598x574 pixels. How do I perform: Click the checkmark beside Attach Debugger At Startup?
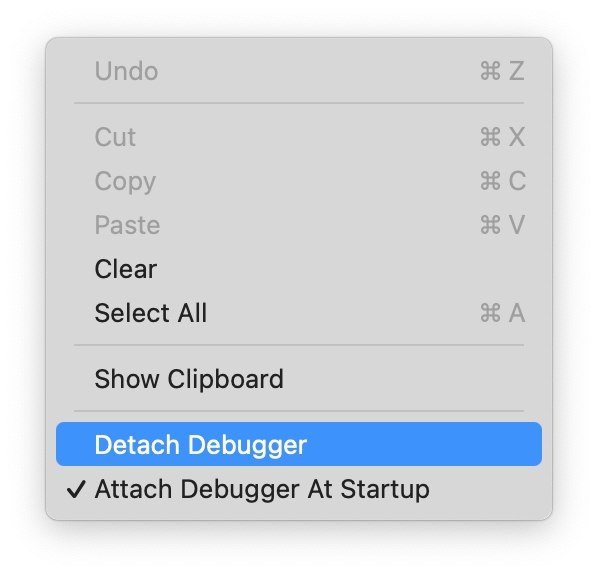[x=76, y=489]
